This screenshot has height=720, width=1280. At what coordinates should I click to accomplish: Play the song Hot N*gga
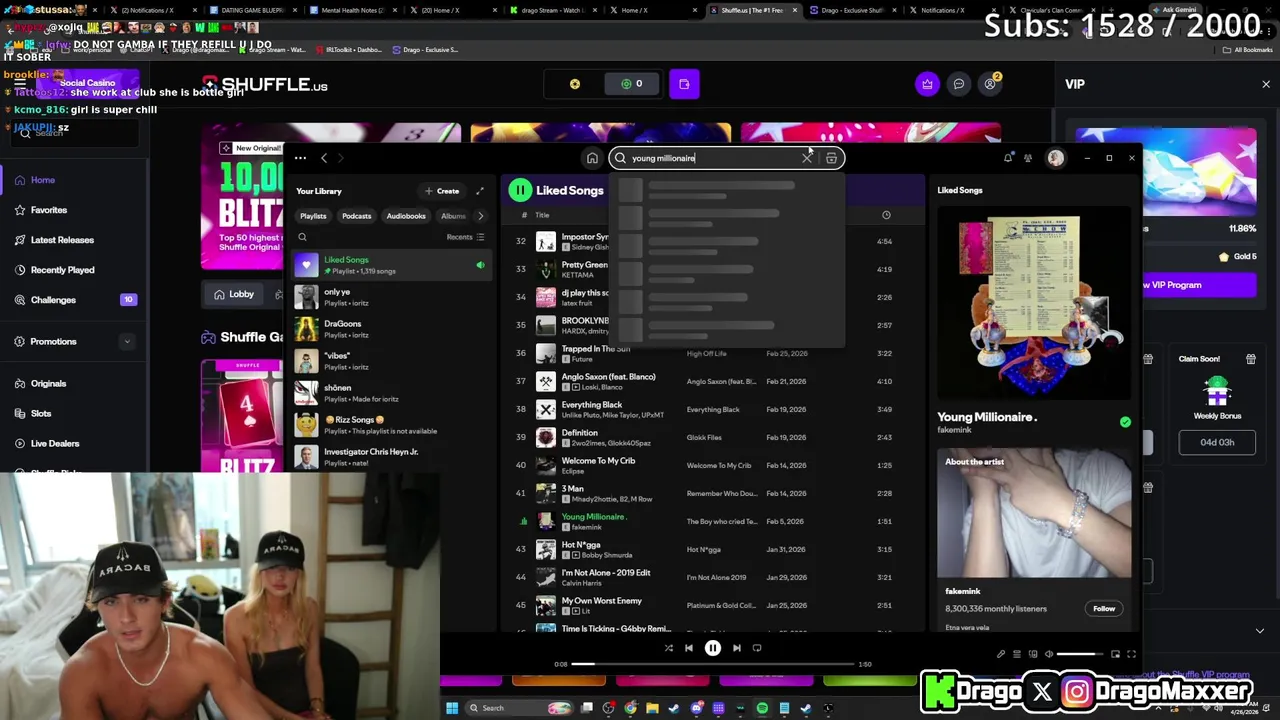711,549
